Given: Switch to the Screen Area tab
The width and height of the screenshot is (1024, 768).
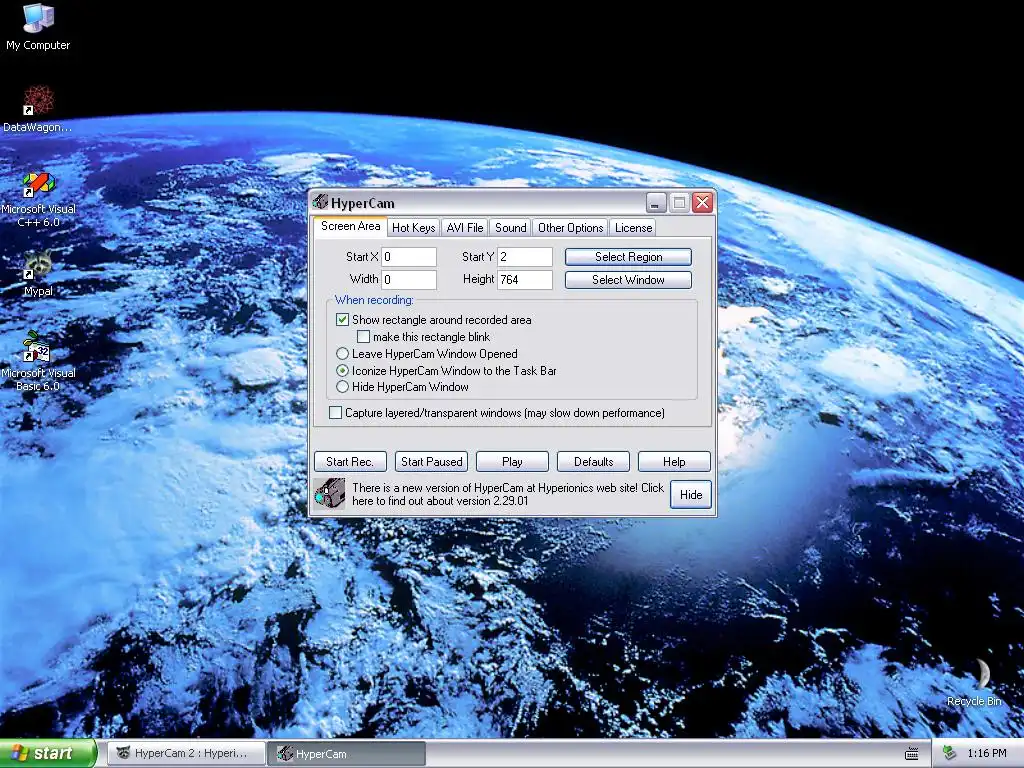Looking at the screenshot, I should (350, 226).
